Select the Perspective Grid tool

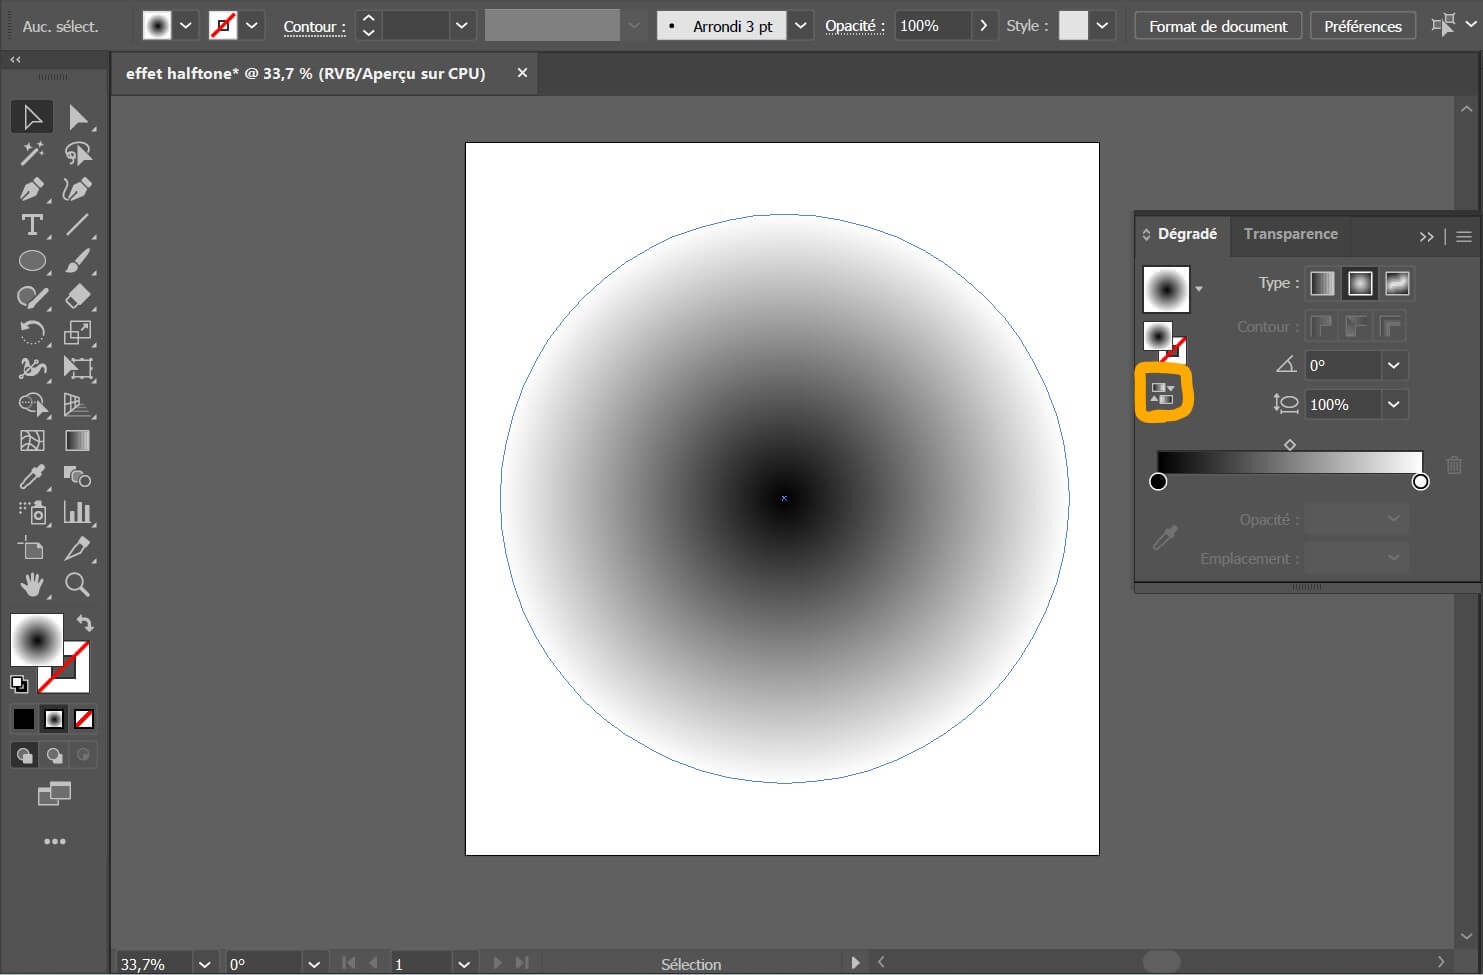tap(78, 405)
